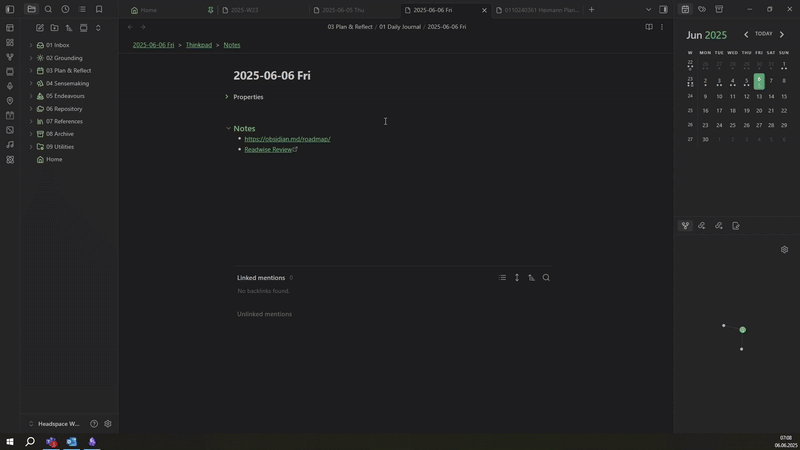Click the canvas grid ribbon icon

pyautogui.click(x=10, y=42)
